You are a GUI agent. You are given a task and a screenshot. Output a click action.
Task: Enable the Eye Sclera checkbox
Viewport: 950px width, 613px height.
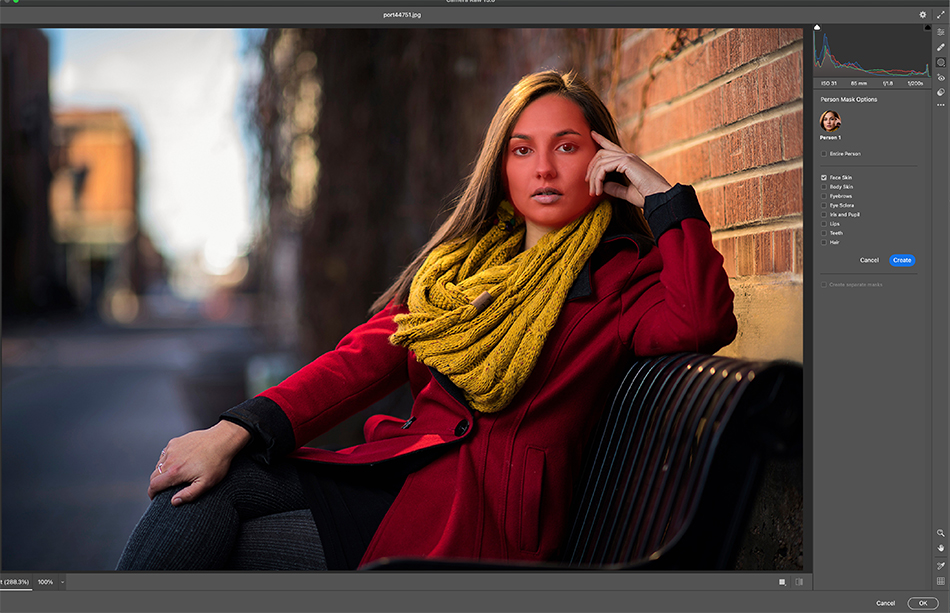pyautogui.click(x=823, y=205)
